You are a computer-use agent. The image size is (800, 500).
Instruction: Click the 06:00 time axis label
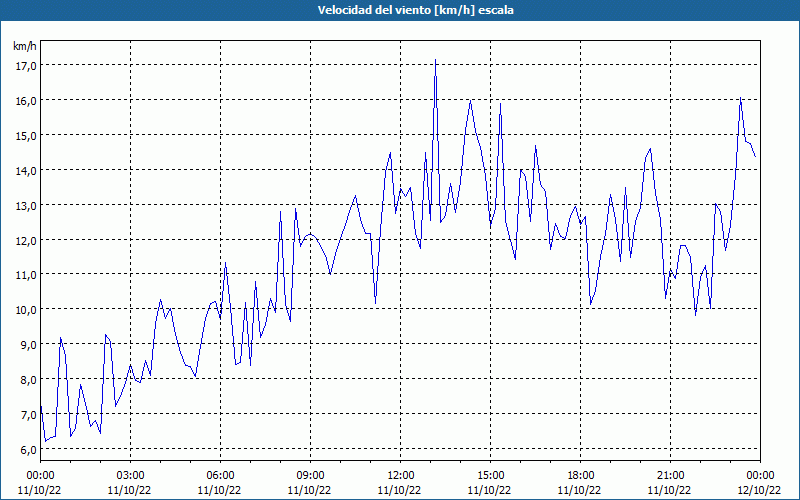pyautogui.click(x=220, y=476)
